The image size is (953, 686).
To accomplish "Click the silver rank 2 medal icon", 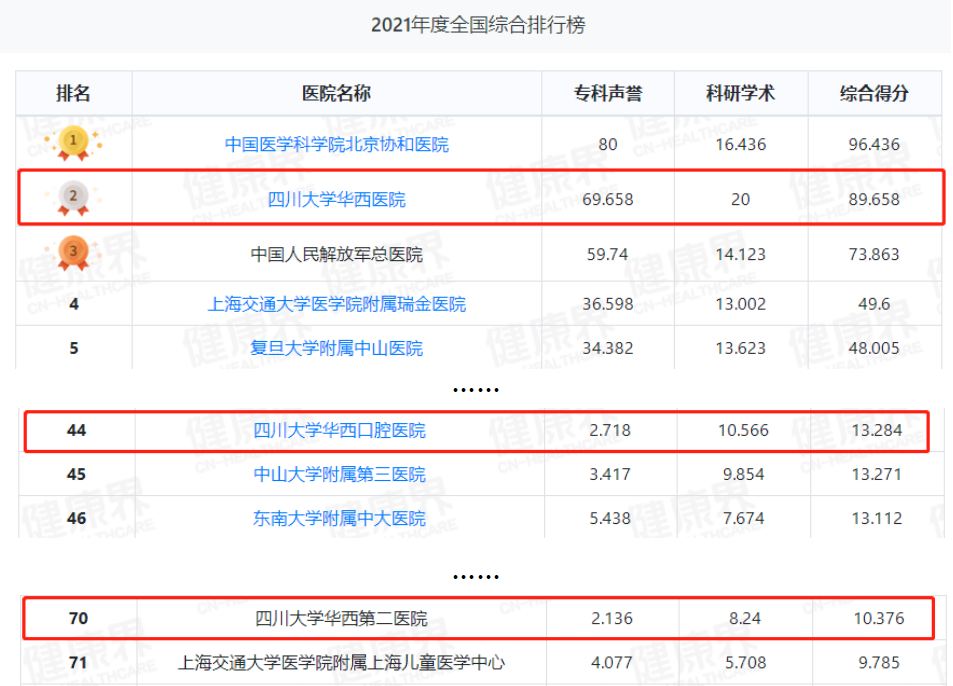I will point(73,198).
